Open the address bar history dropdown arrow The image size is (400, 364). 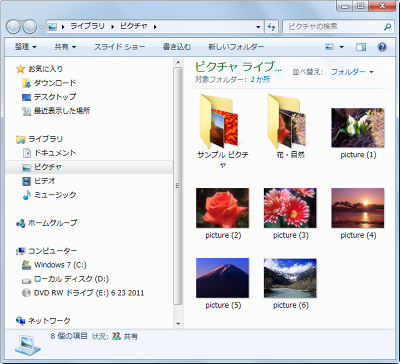click(x=258, y=27)
